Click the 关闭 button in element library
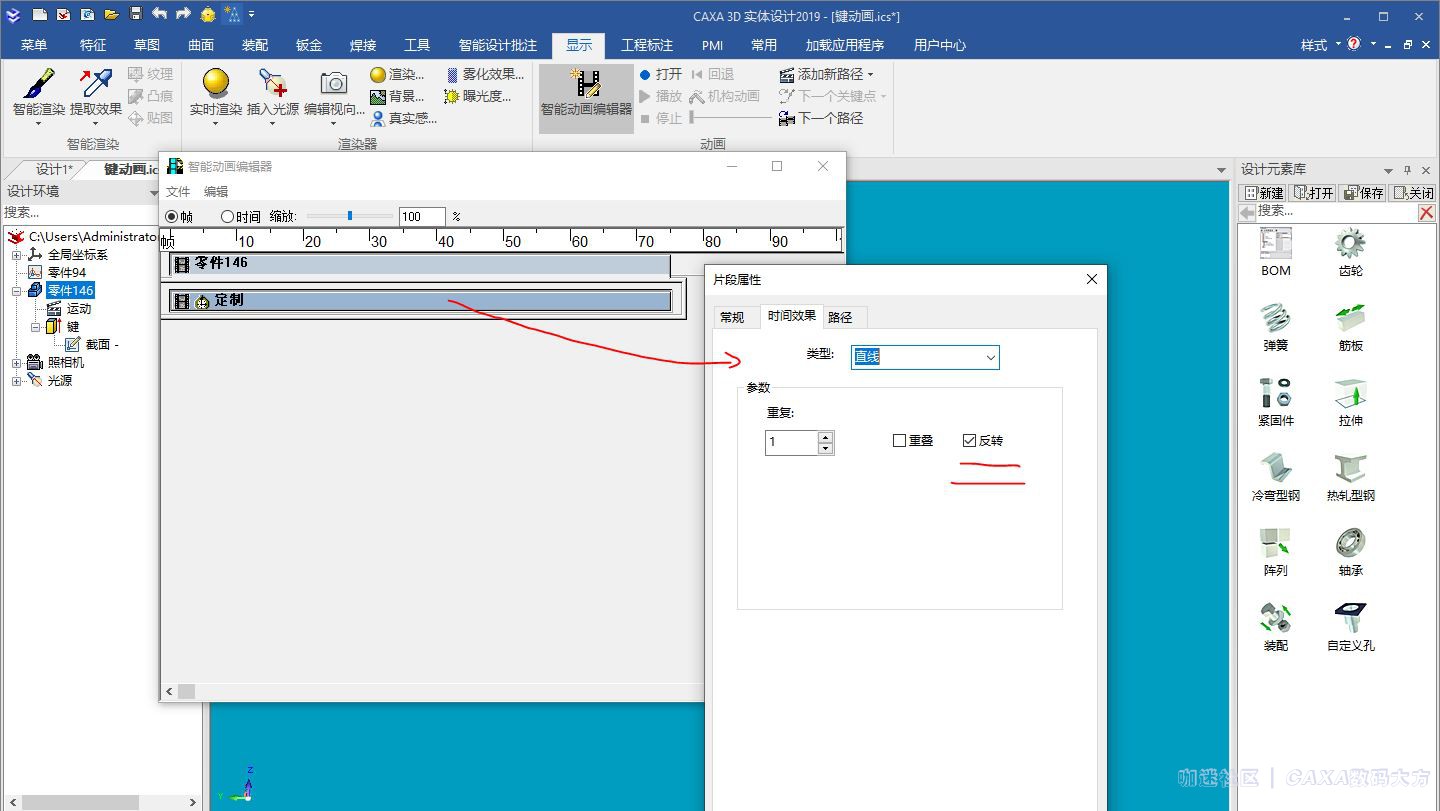 (1412, 192)
